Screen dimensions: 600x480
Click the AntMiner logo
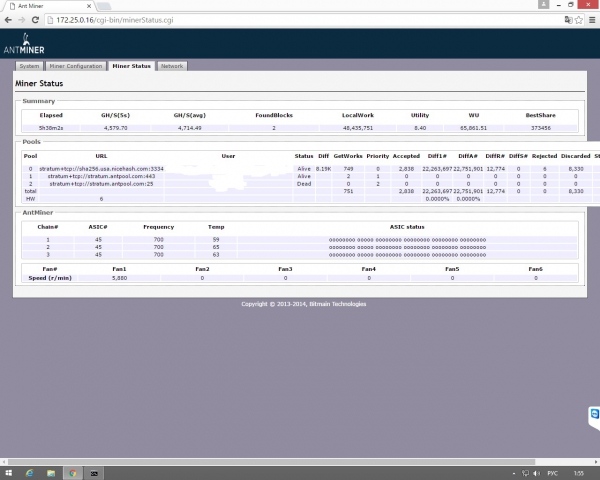pos(24,43)
